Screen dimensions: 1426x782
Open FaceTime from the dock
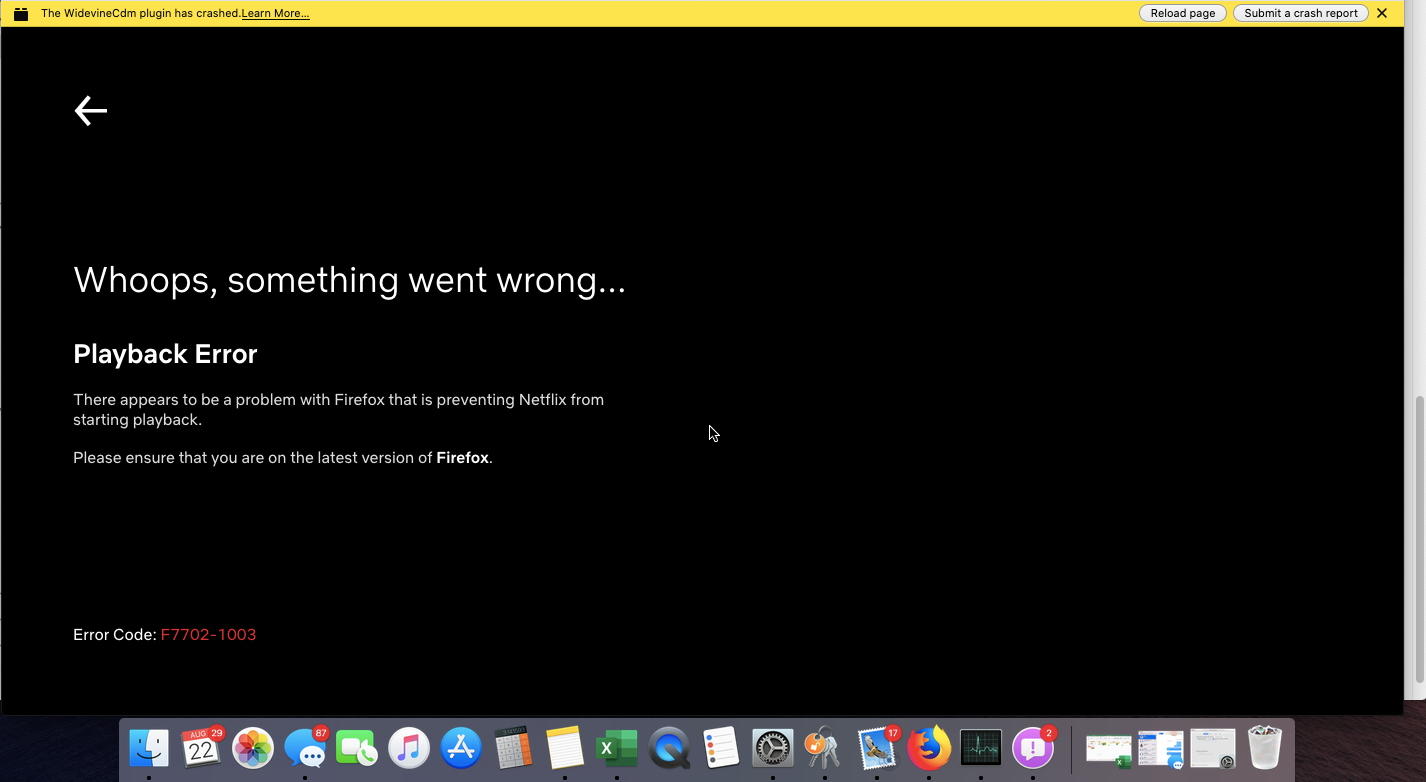pyautogui.click(x=357, y=748)
